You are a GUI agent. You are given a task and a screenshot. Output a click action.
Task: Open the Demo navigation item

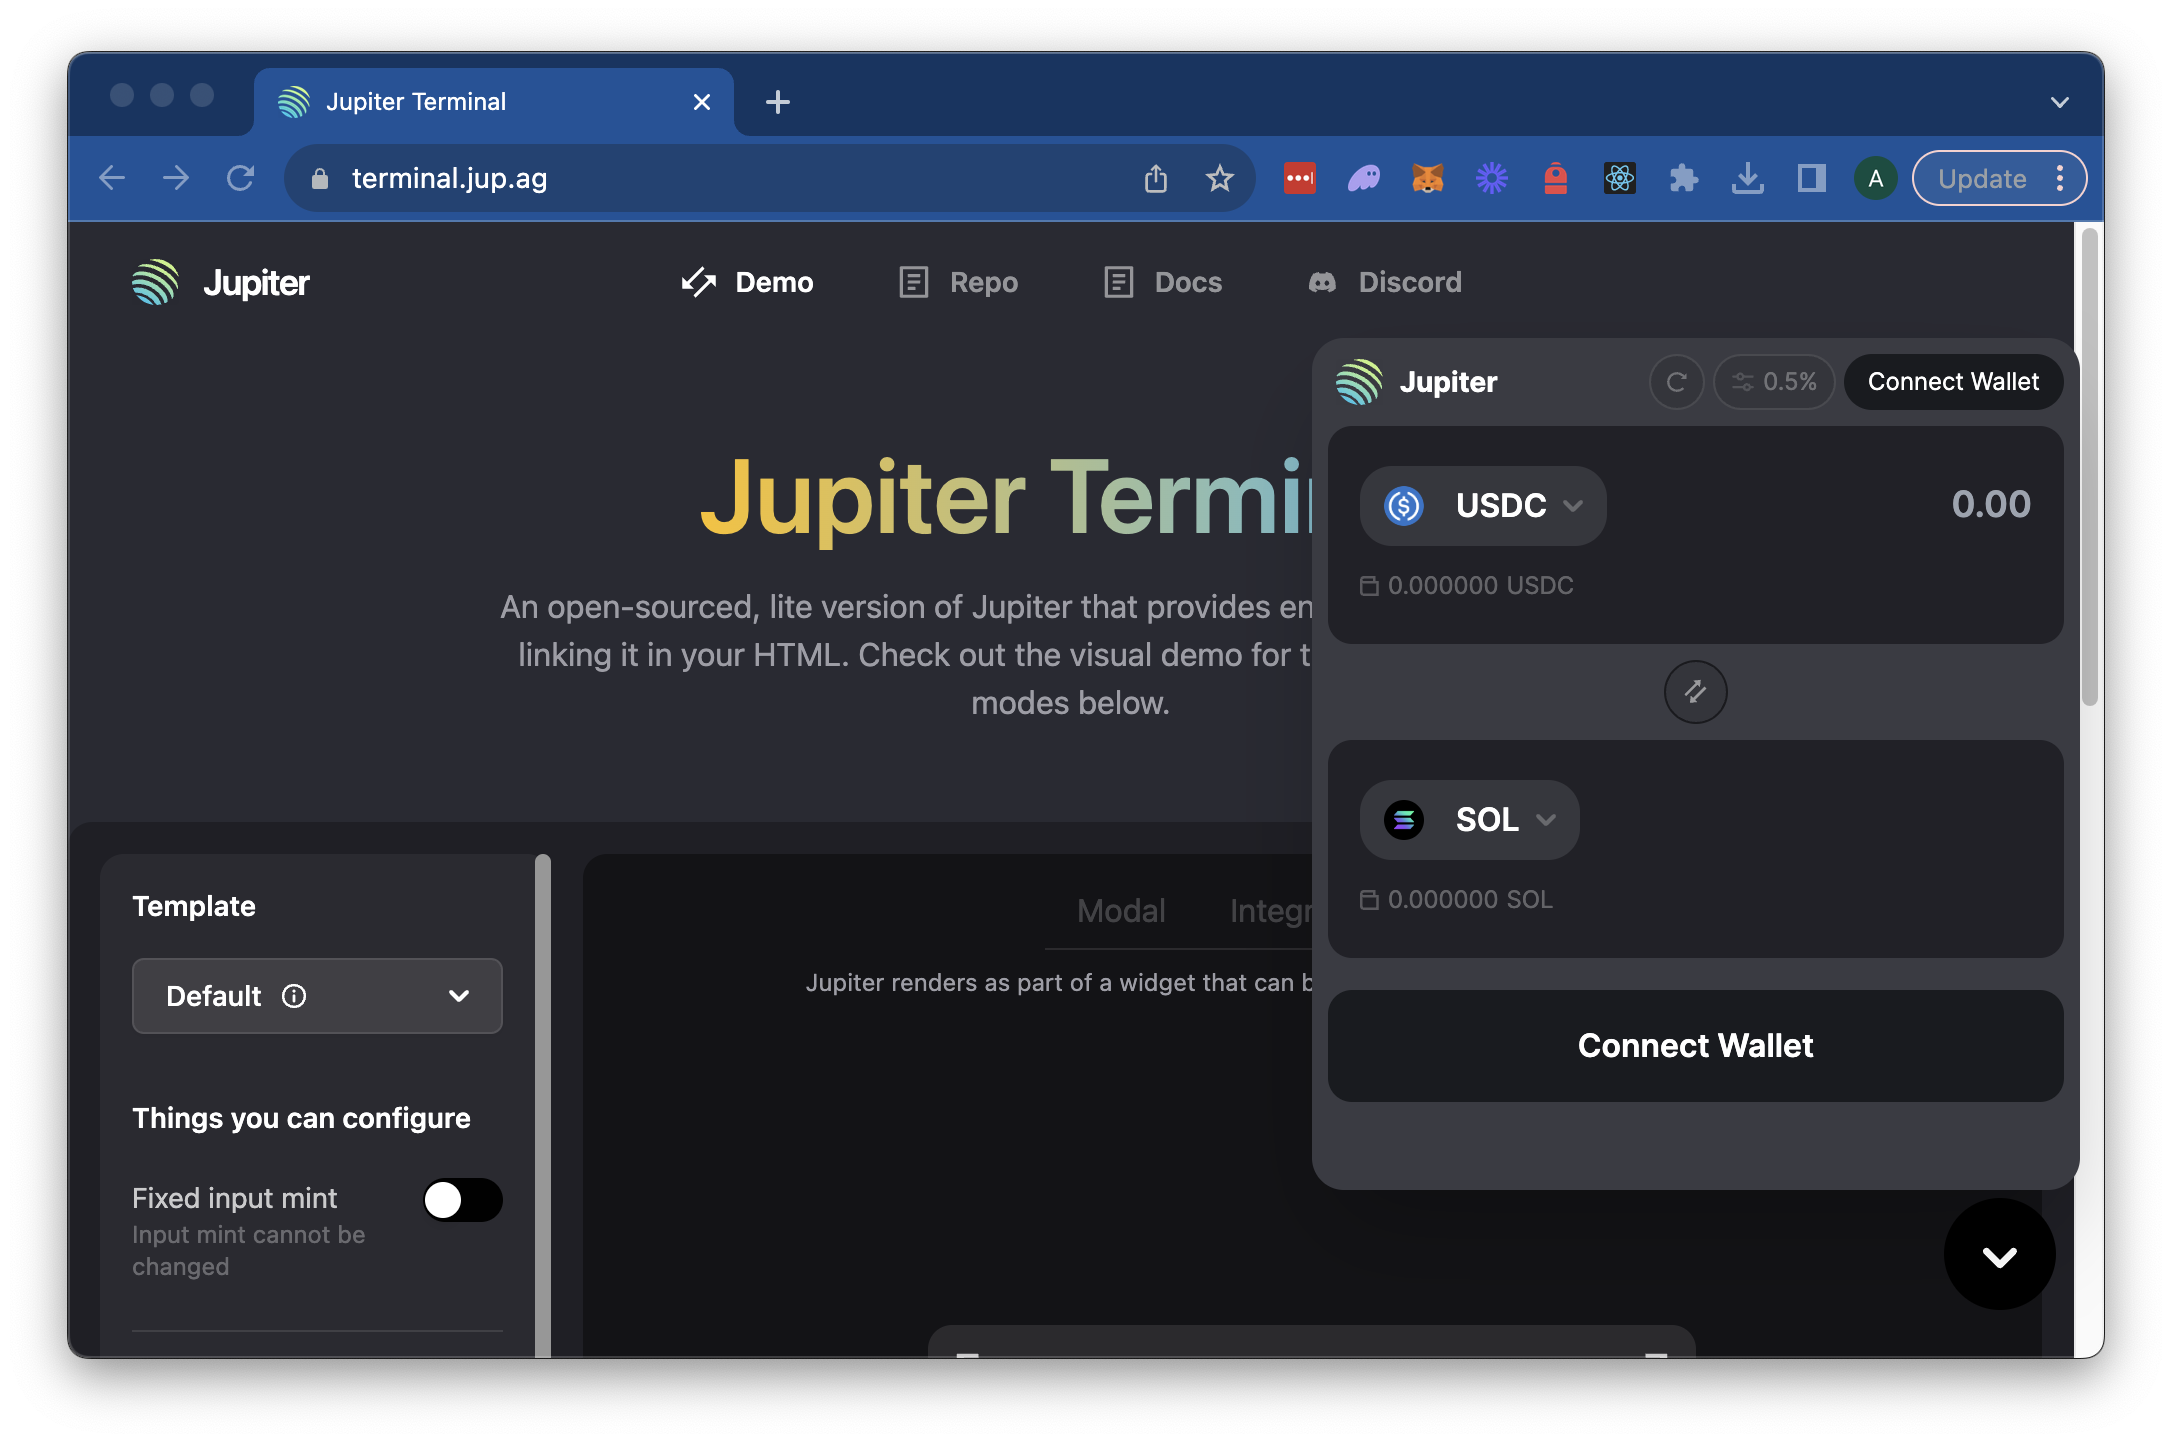747,282
